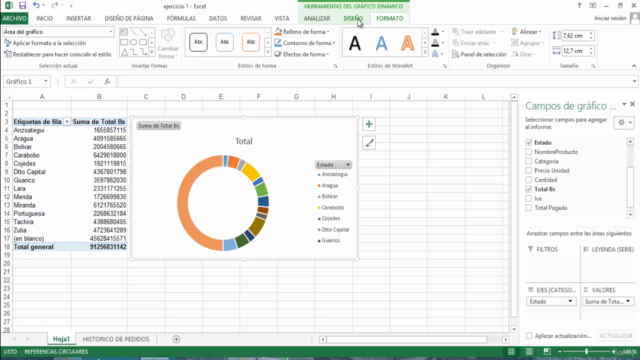Image resolution: width=640 pixels, height=360 pixels.
Task: Switch to the INICIO ribbon tab
Action: pyautogui.click(x=44, y=18)
